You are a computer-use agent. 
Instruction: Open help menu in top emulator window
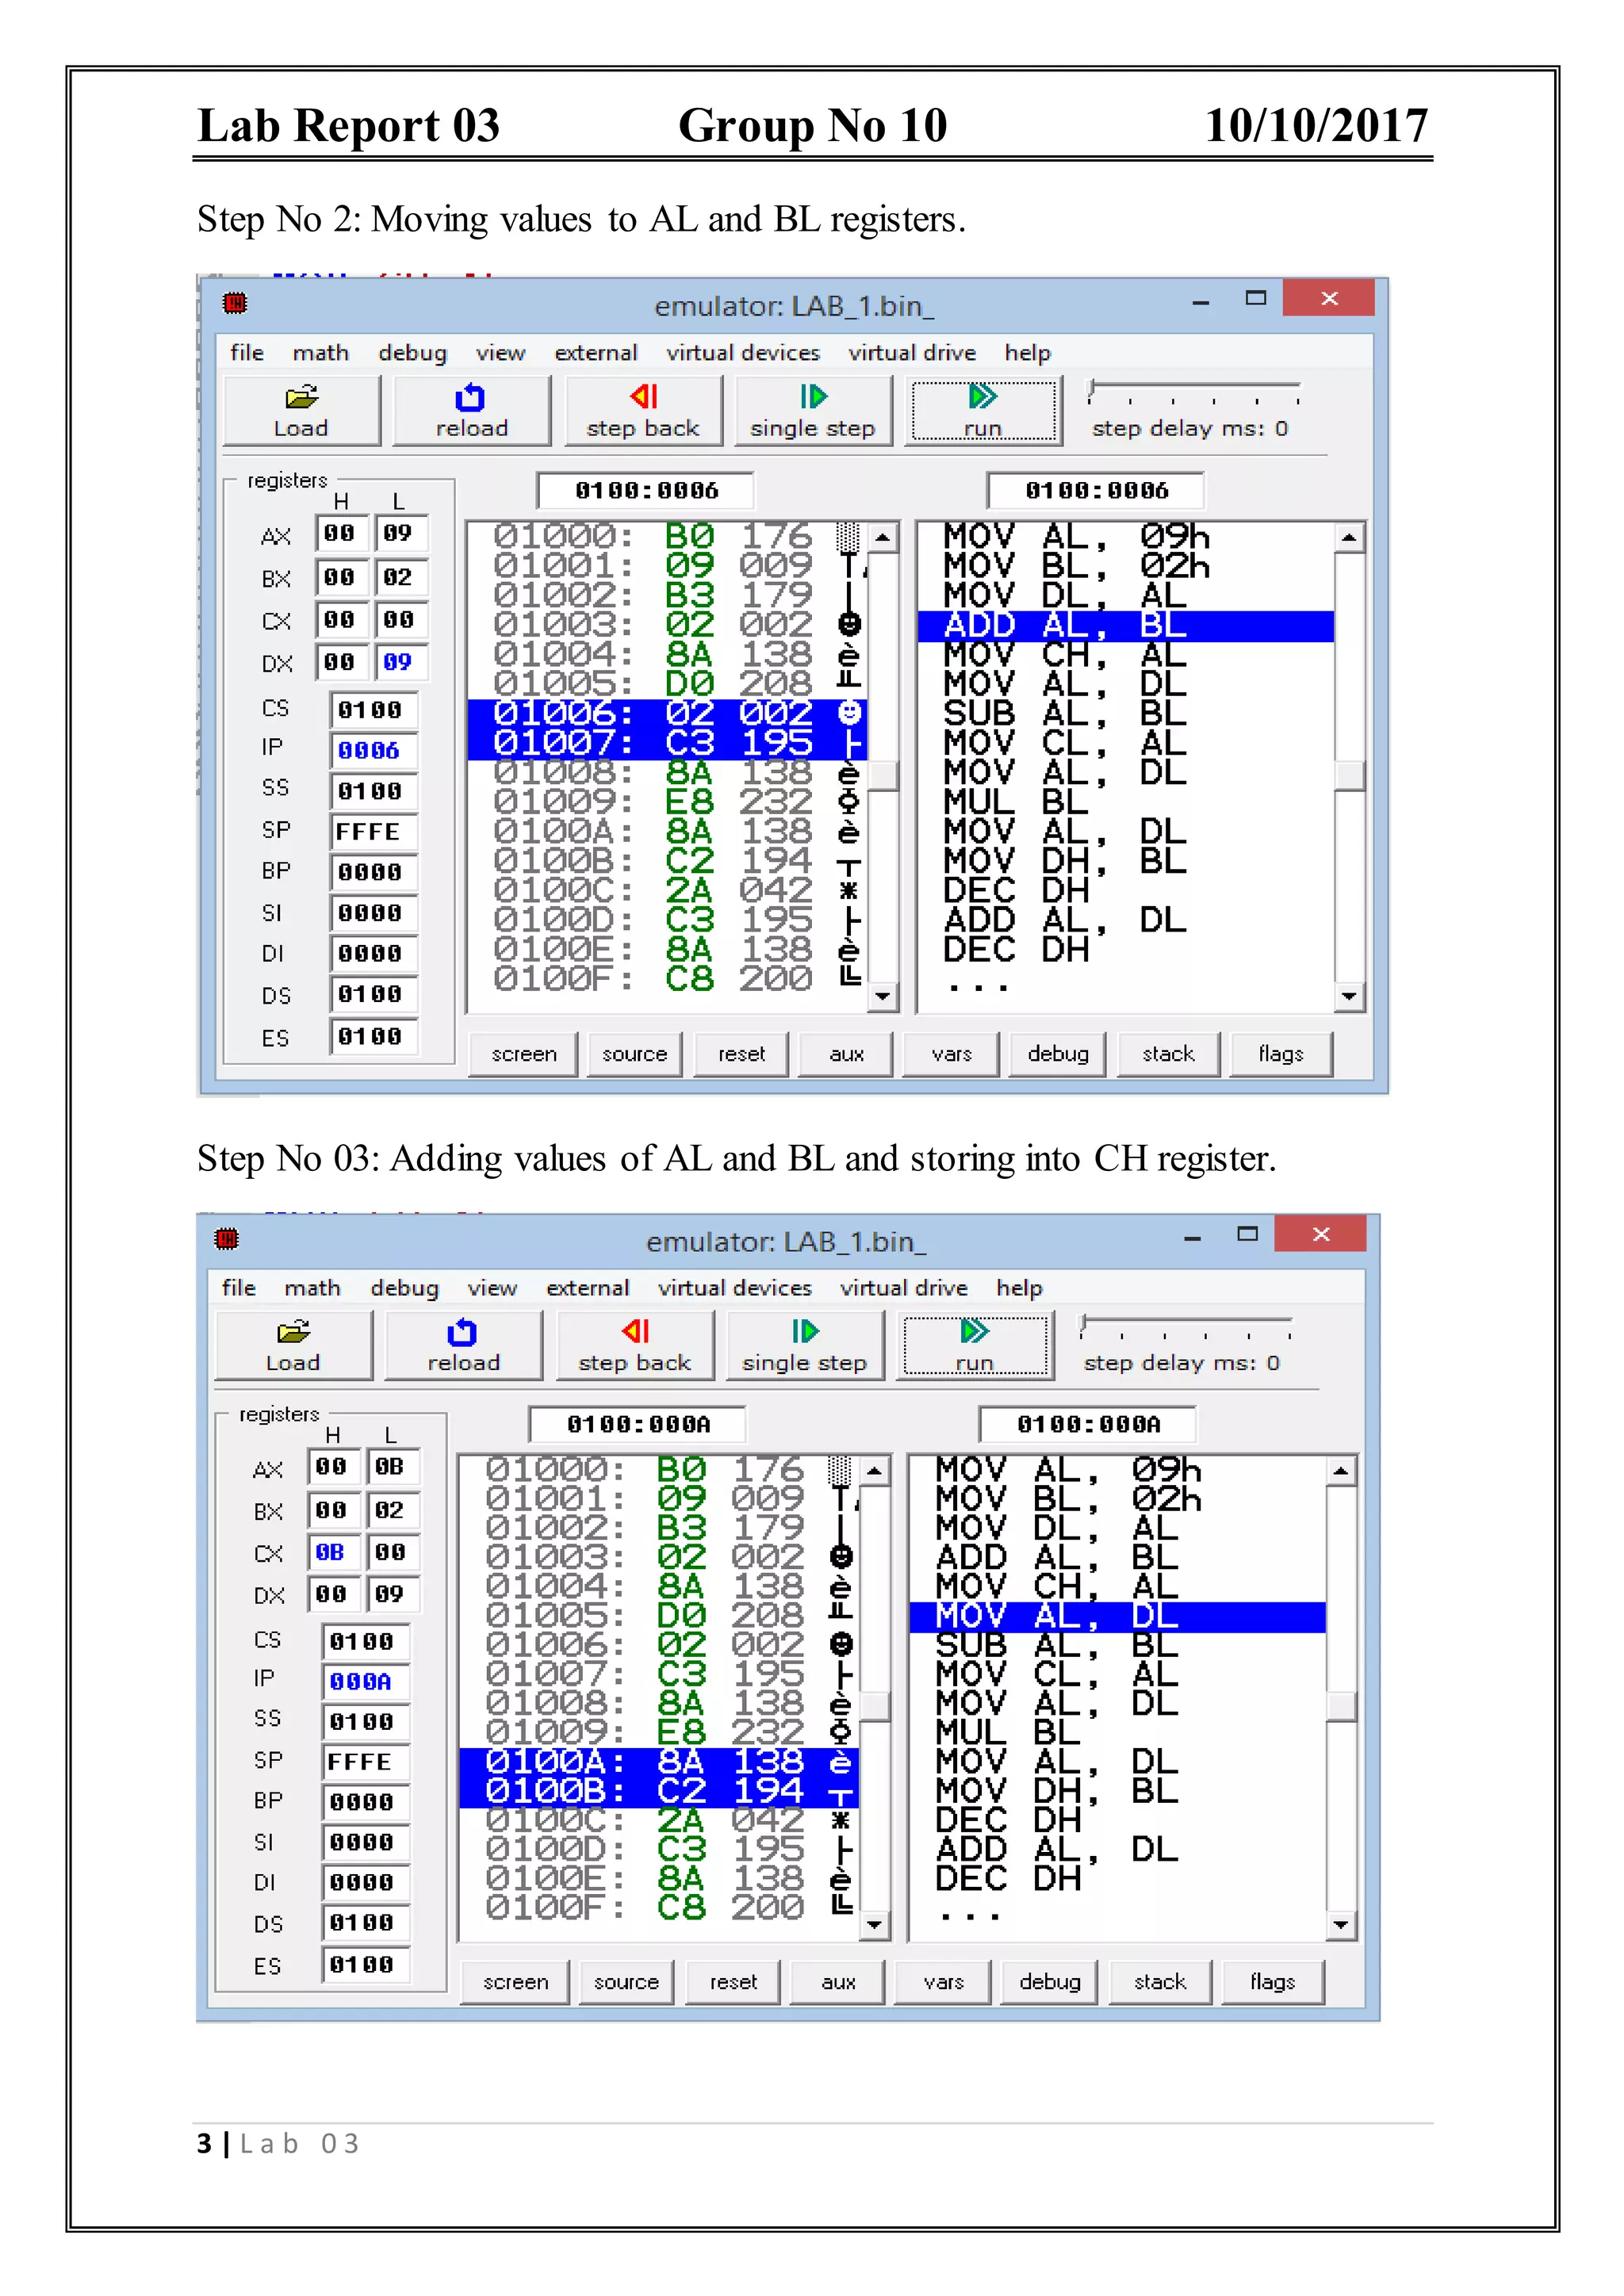[x=1028, y=353]
